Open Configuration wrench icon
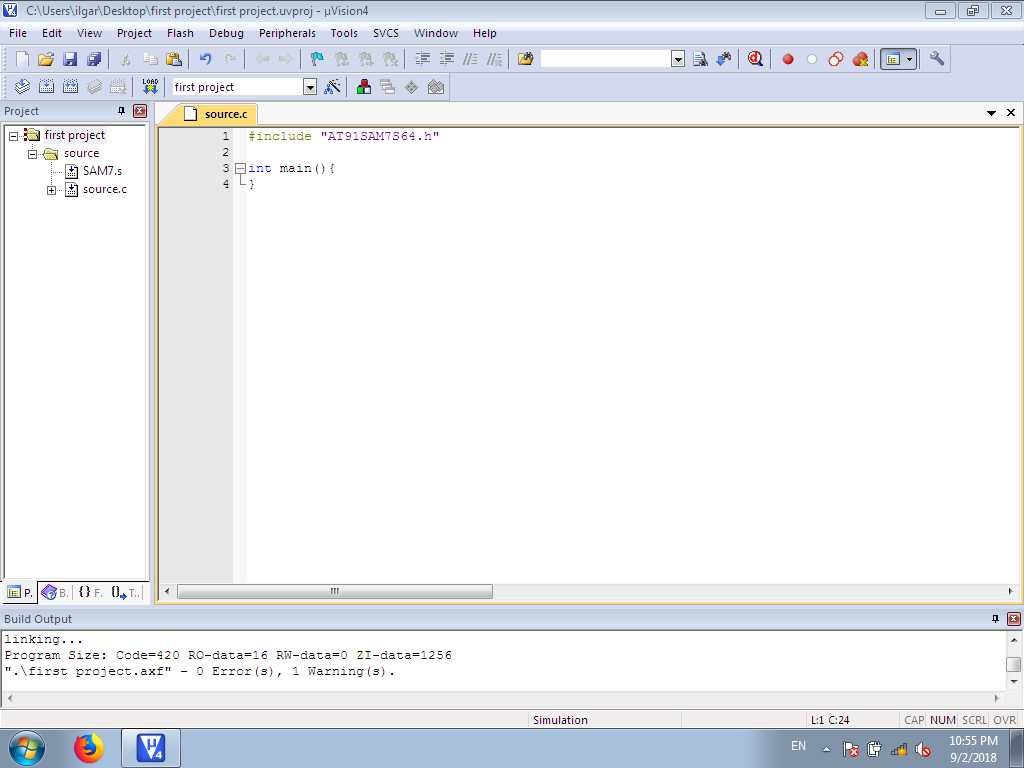 coord(937,59)
